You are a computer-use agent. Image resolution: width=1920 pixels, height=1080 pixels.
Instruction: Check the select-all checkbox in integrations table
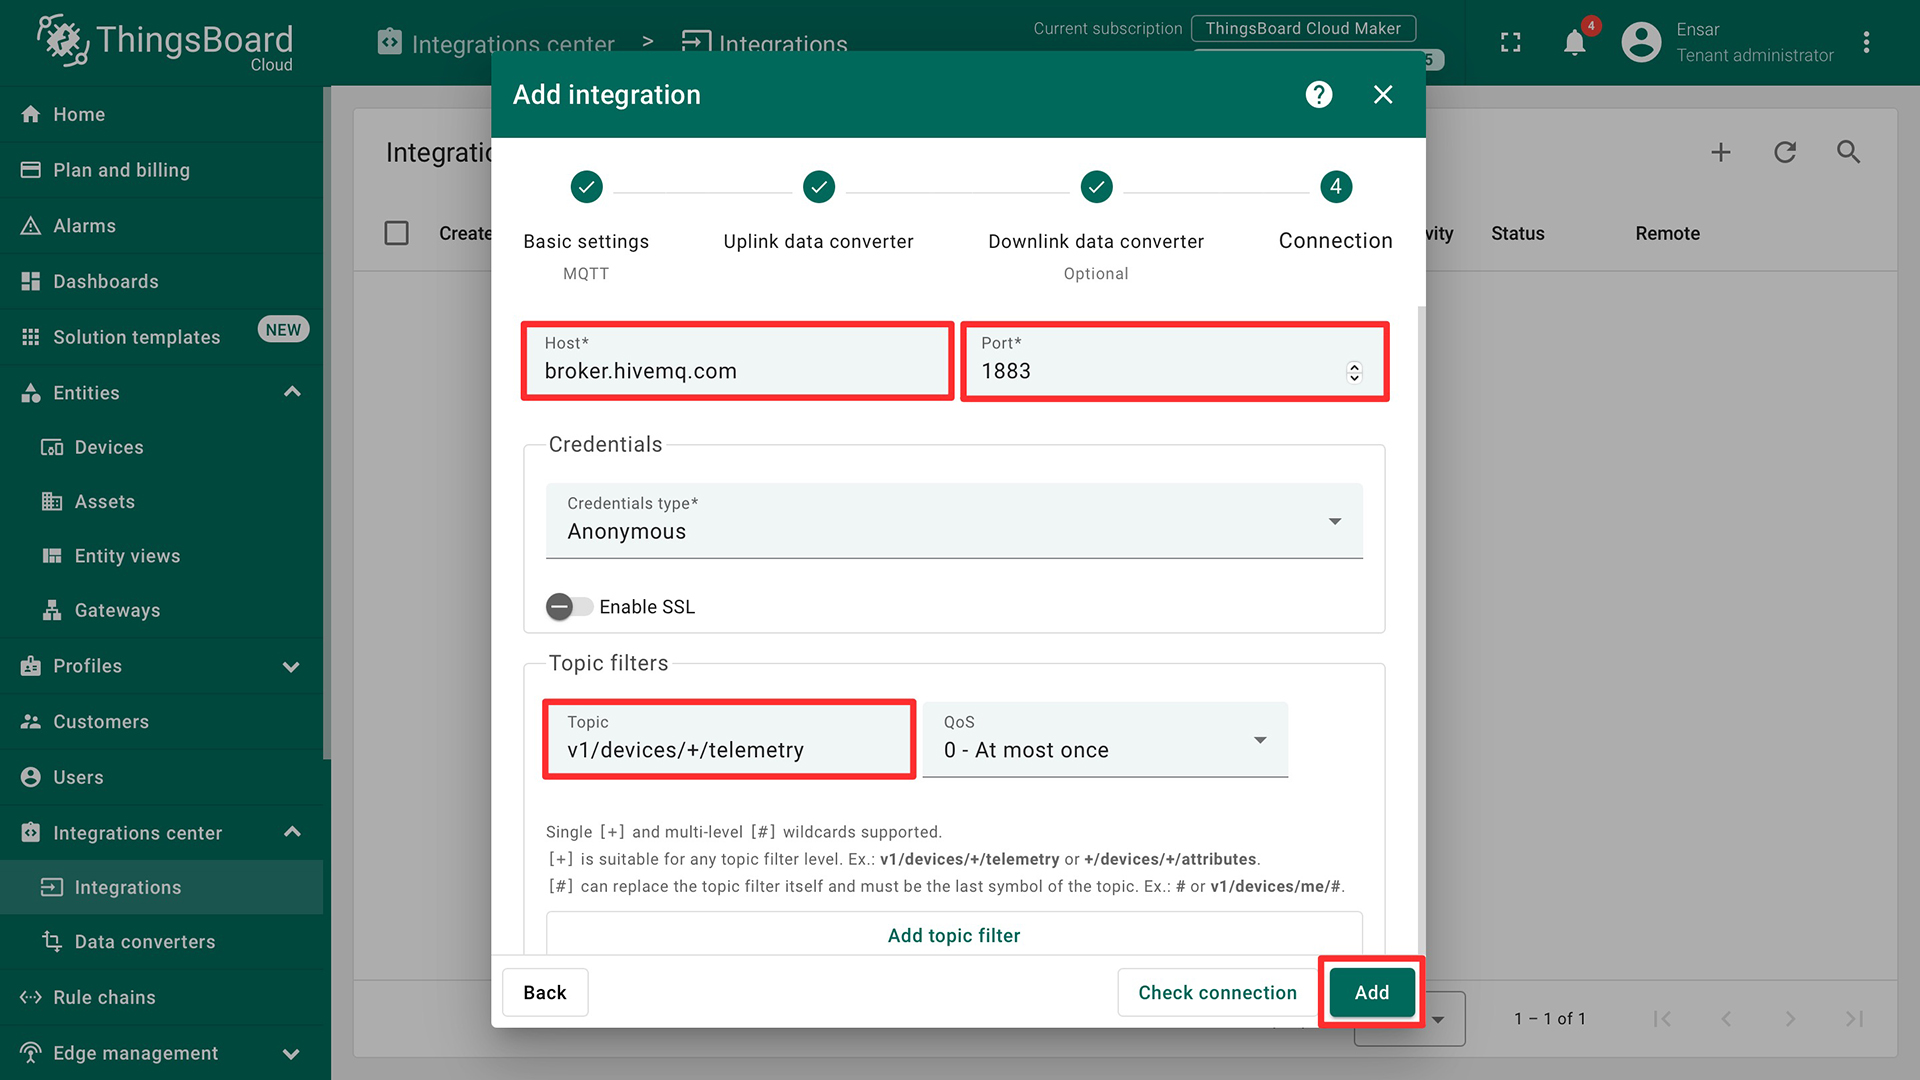coord(396,232)
